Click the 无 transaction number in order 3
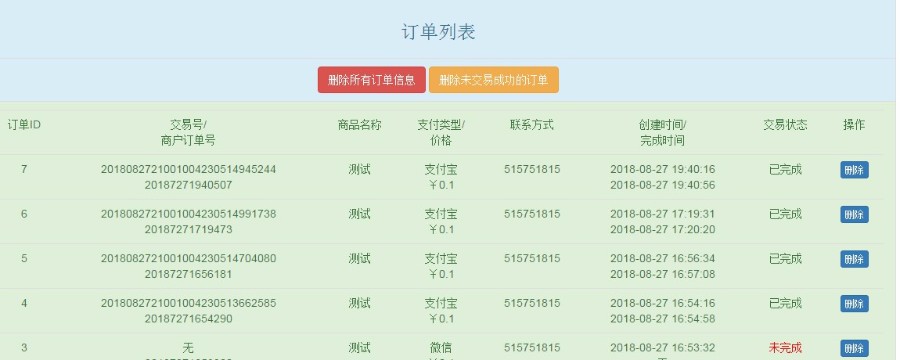The width and height of the screenshot is (900, 360). [x=188, y=347]
